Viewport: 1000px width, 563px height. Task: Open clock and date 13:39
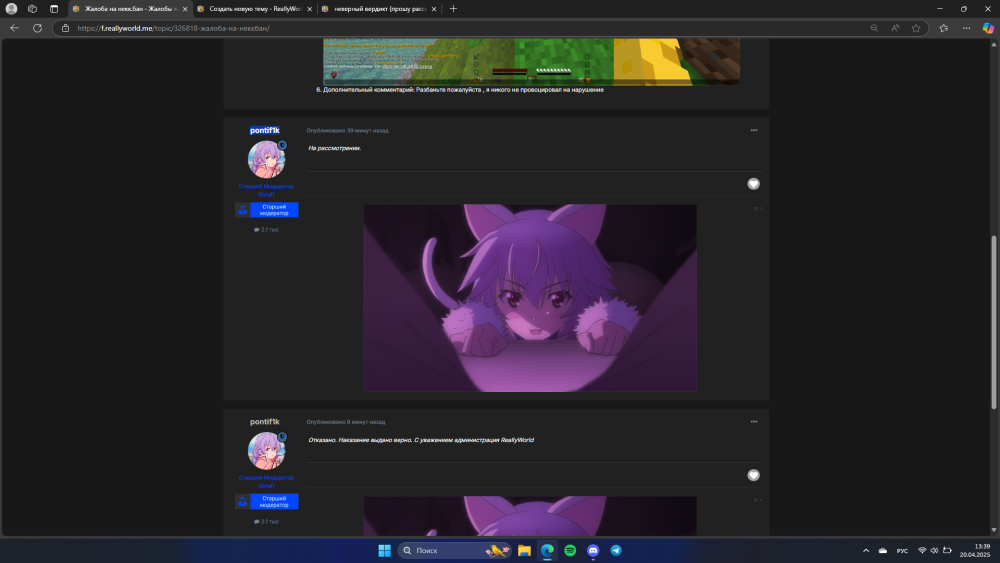click(974, 550)
